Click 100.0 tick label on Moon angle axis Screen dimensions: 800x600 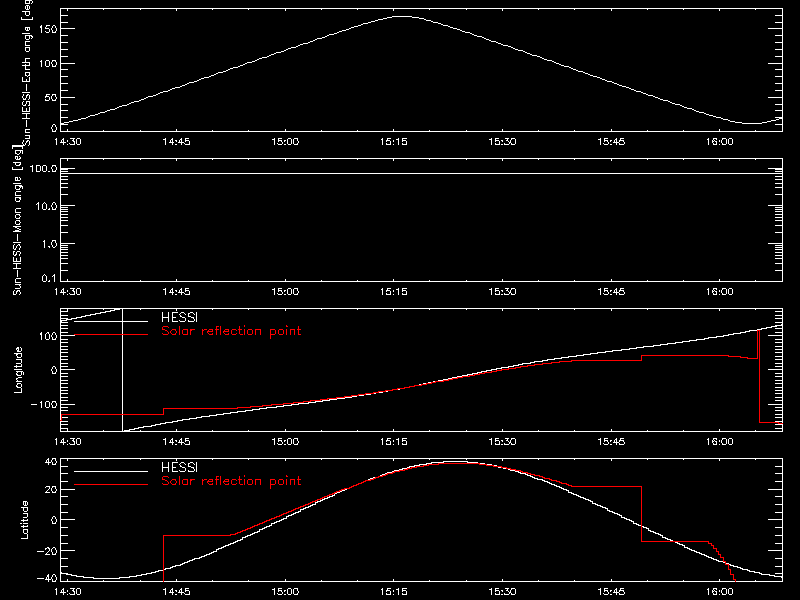(x=43, y=168)
